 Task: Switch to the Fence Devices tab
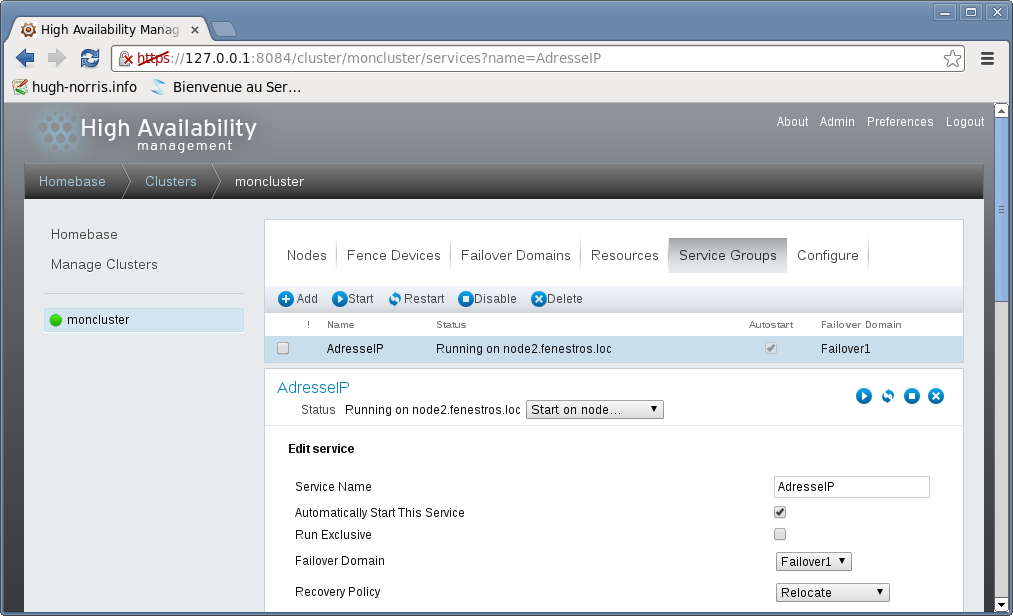point(393,255)
